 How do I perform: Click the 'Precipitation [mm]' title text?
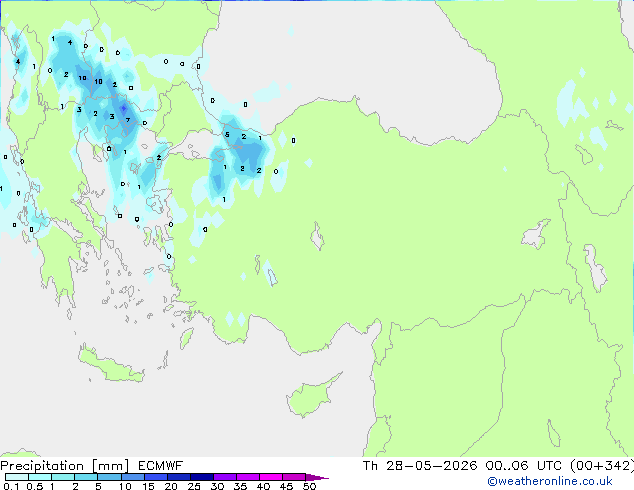point(64,466)
